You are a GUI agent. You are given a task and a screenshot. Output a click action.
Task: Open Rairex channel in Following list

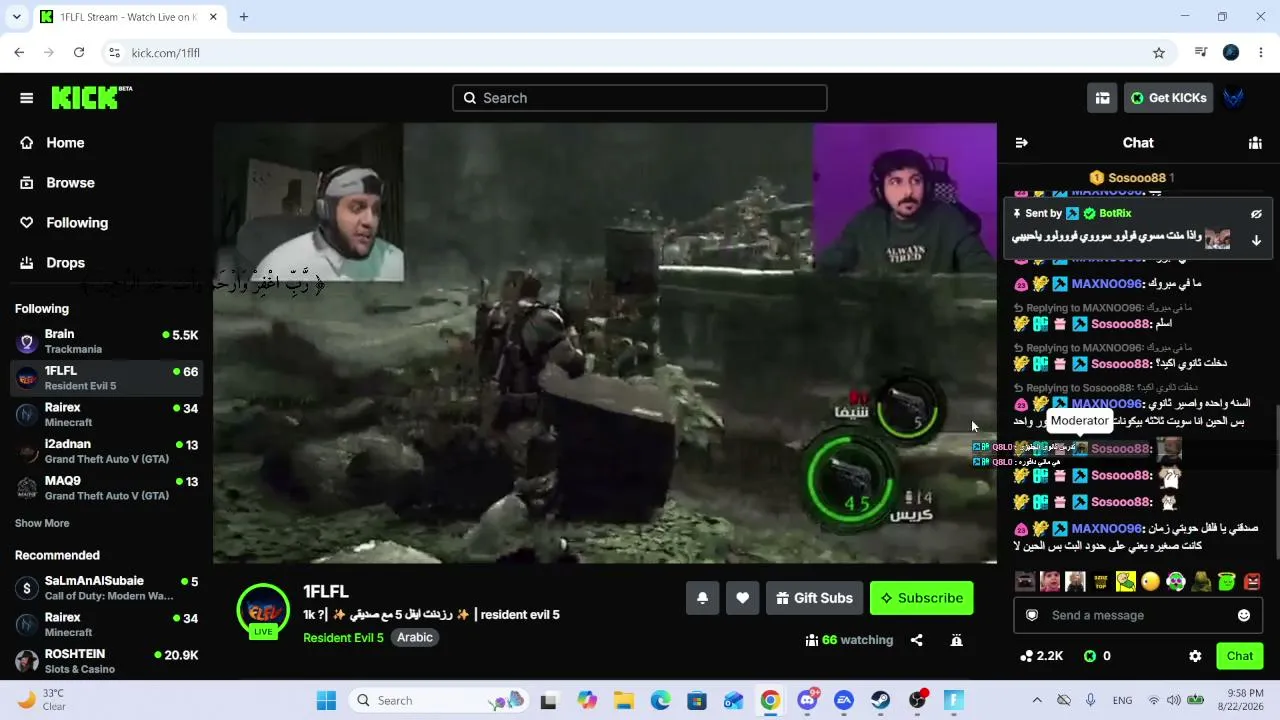[x=108, y=415]
